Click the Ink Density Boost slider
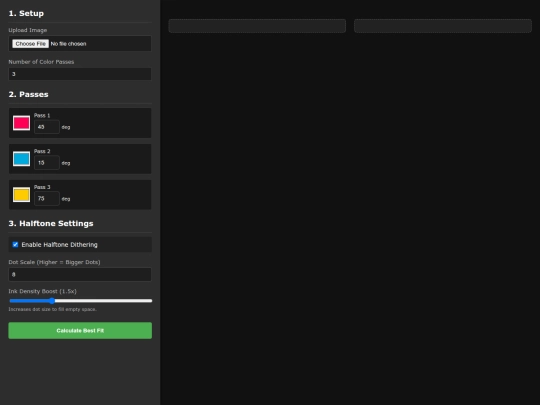The height and width of the screenshot is (405, 540). tap(81, 301)
